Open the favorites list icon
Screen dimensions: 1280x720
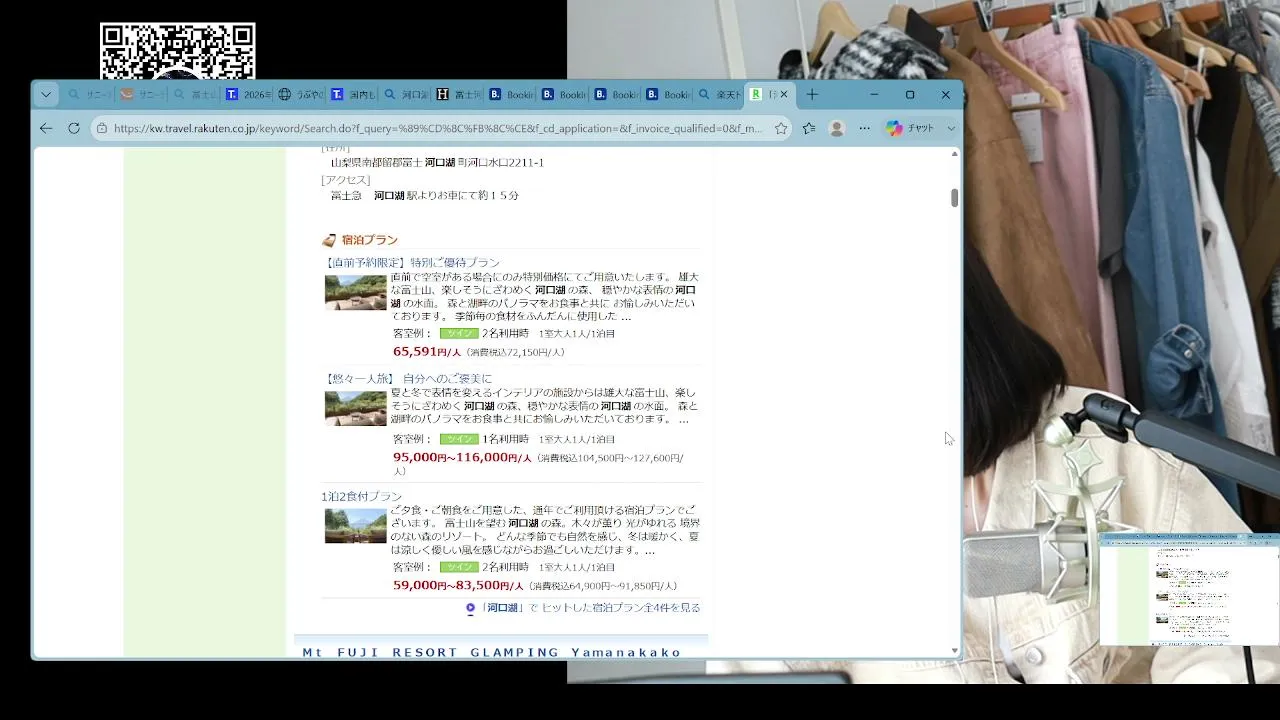point(809,128)
